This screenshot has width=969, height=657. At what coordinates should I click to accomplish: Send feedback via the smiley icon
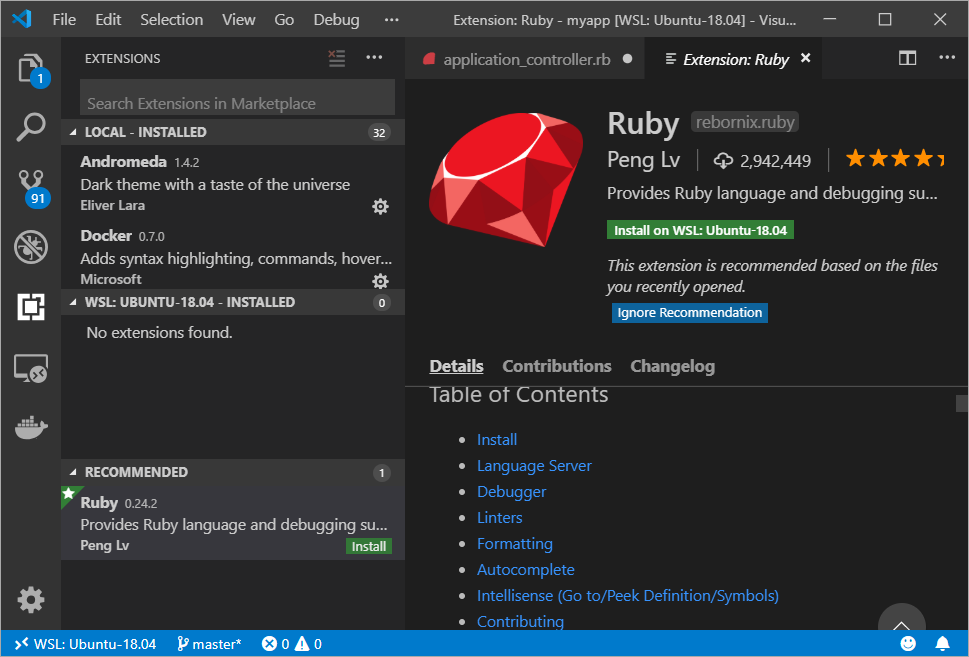click(908, 644)
